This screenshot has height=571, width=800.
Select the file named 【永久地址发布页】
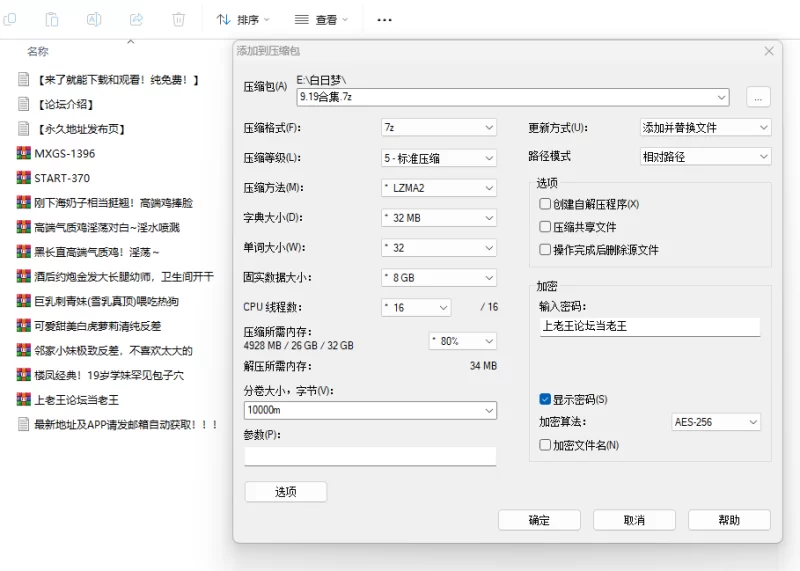[81, 129]
